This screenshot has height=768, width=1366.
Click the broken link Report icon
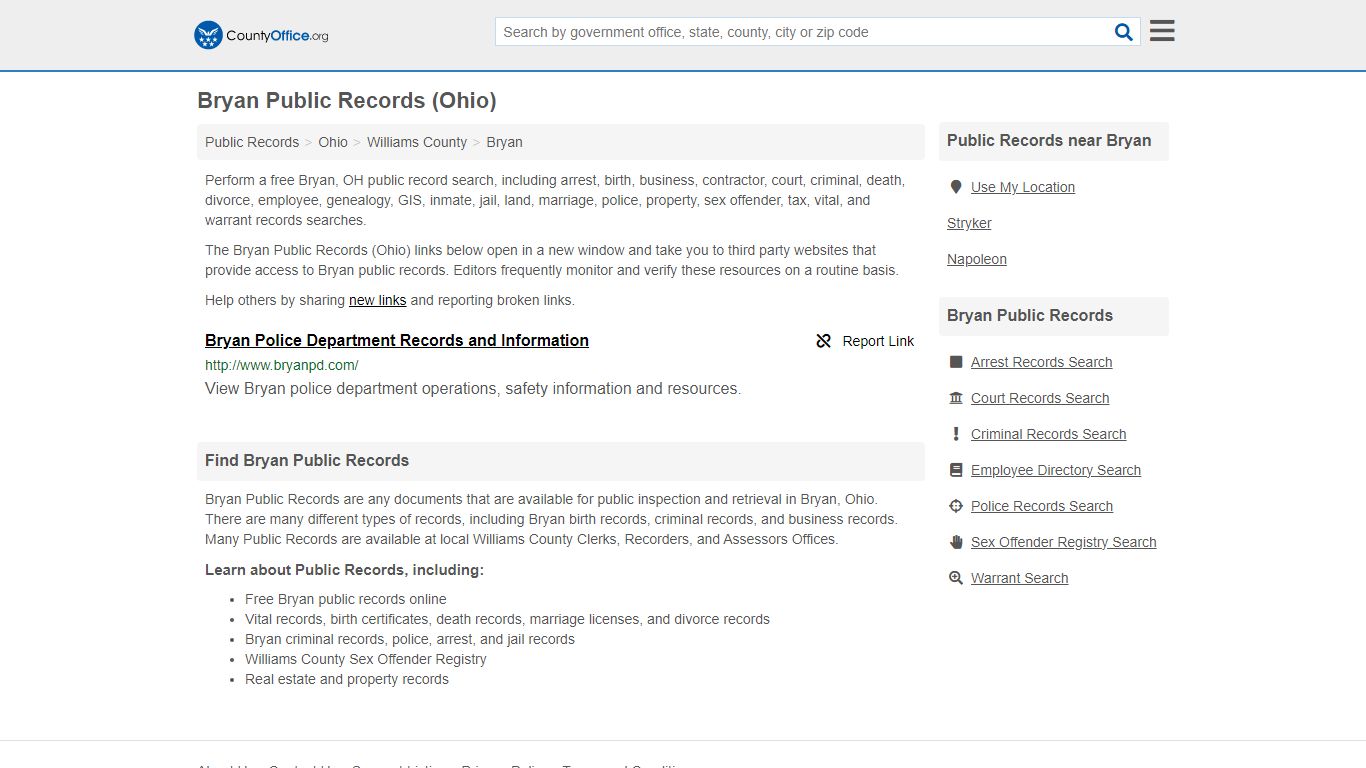point(824,341)
